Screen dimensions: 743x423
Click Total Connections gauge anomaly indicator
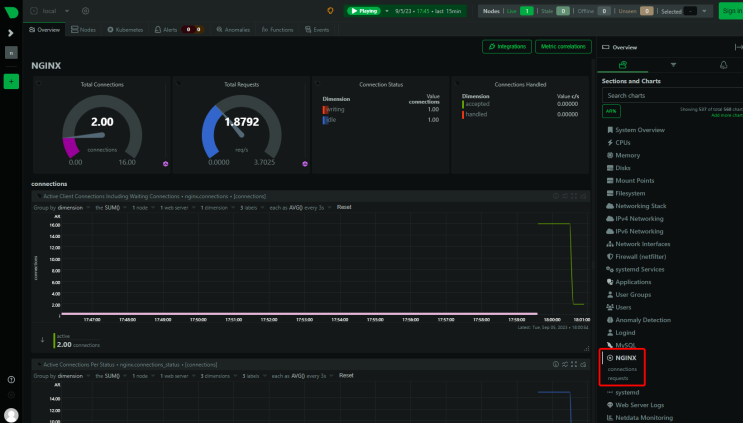coord(165,164)
